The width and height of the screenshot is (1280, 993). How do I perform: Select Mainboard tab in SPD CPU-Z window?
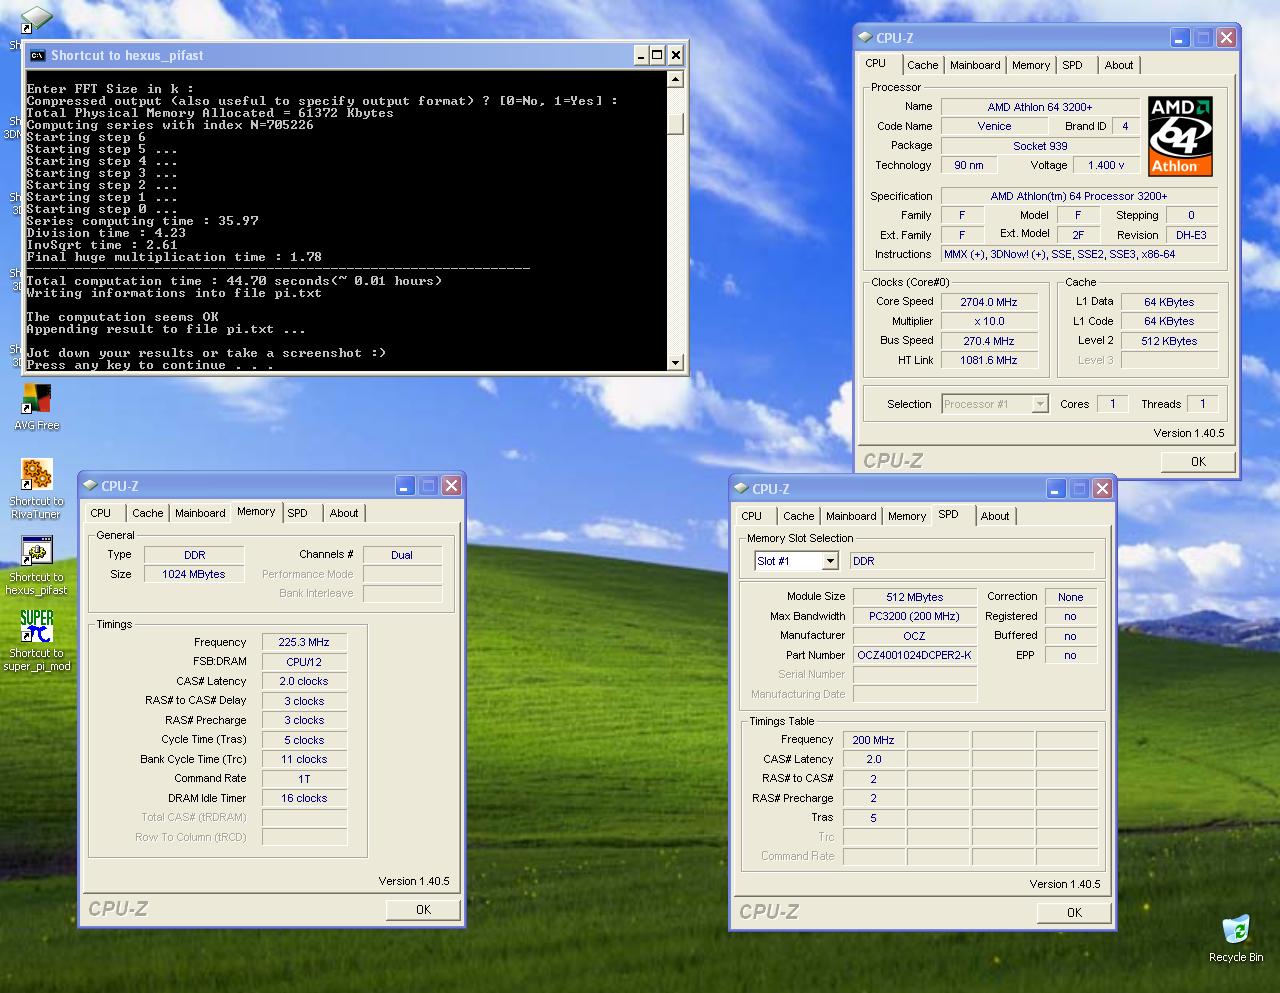click(x=851, y=516)
